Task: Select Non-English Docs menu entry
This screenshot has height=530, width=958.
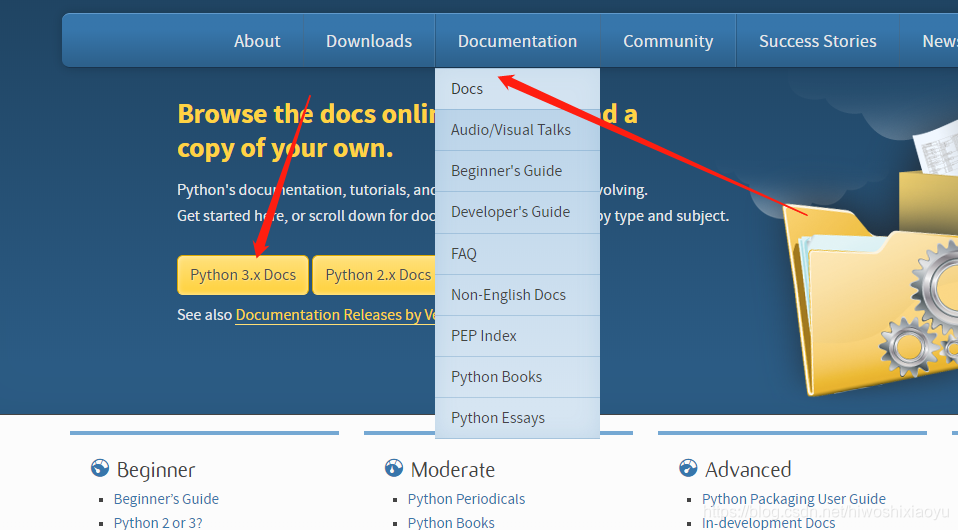Action: click(x=517, y=295)
